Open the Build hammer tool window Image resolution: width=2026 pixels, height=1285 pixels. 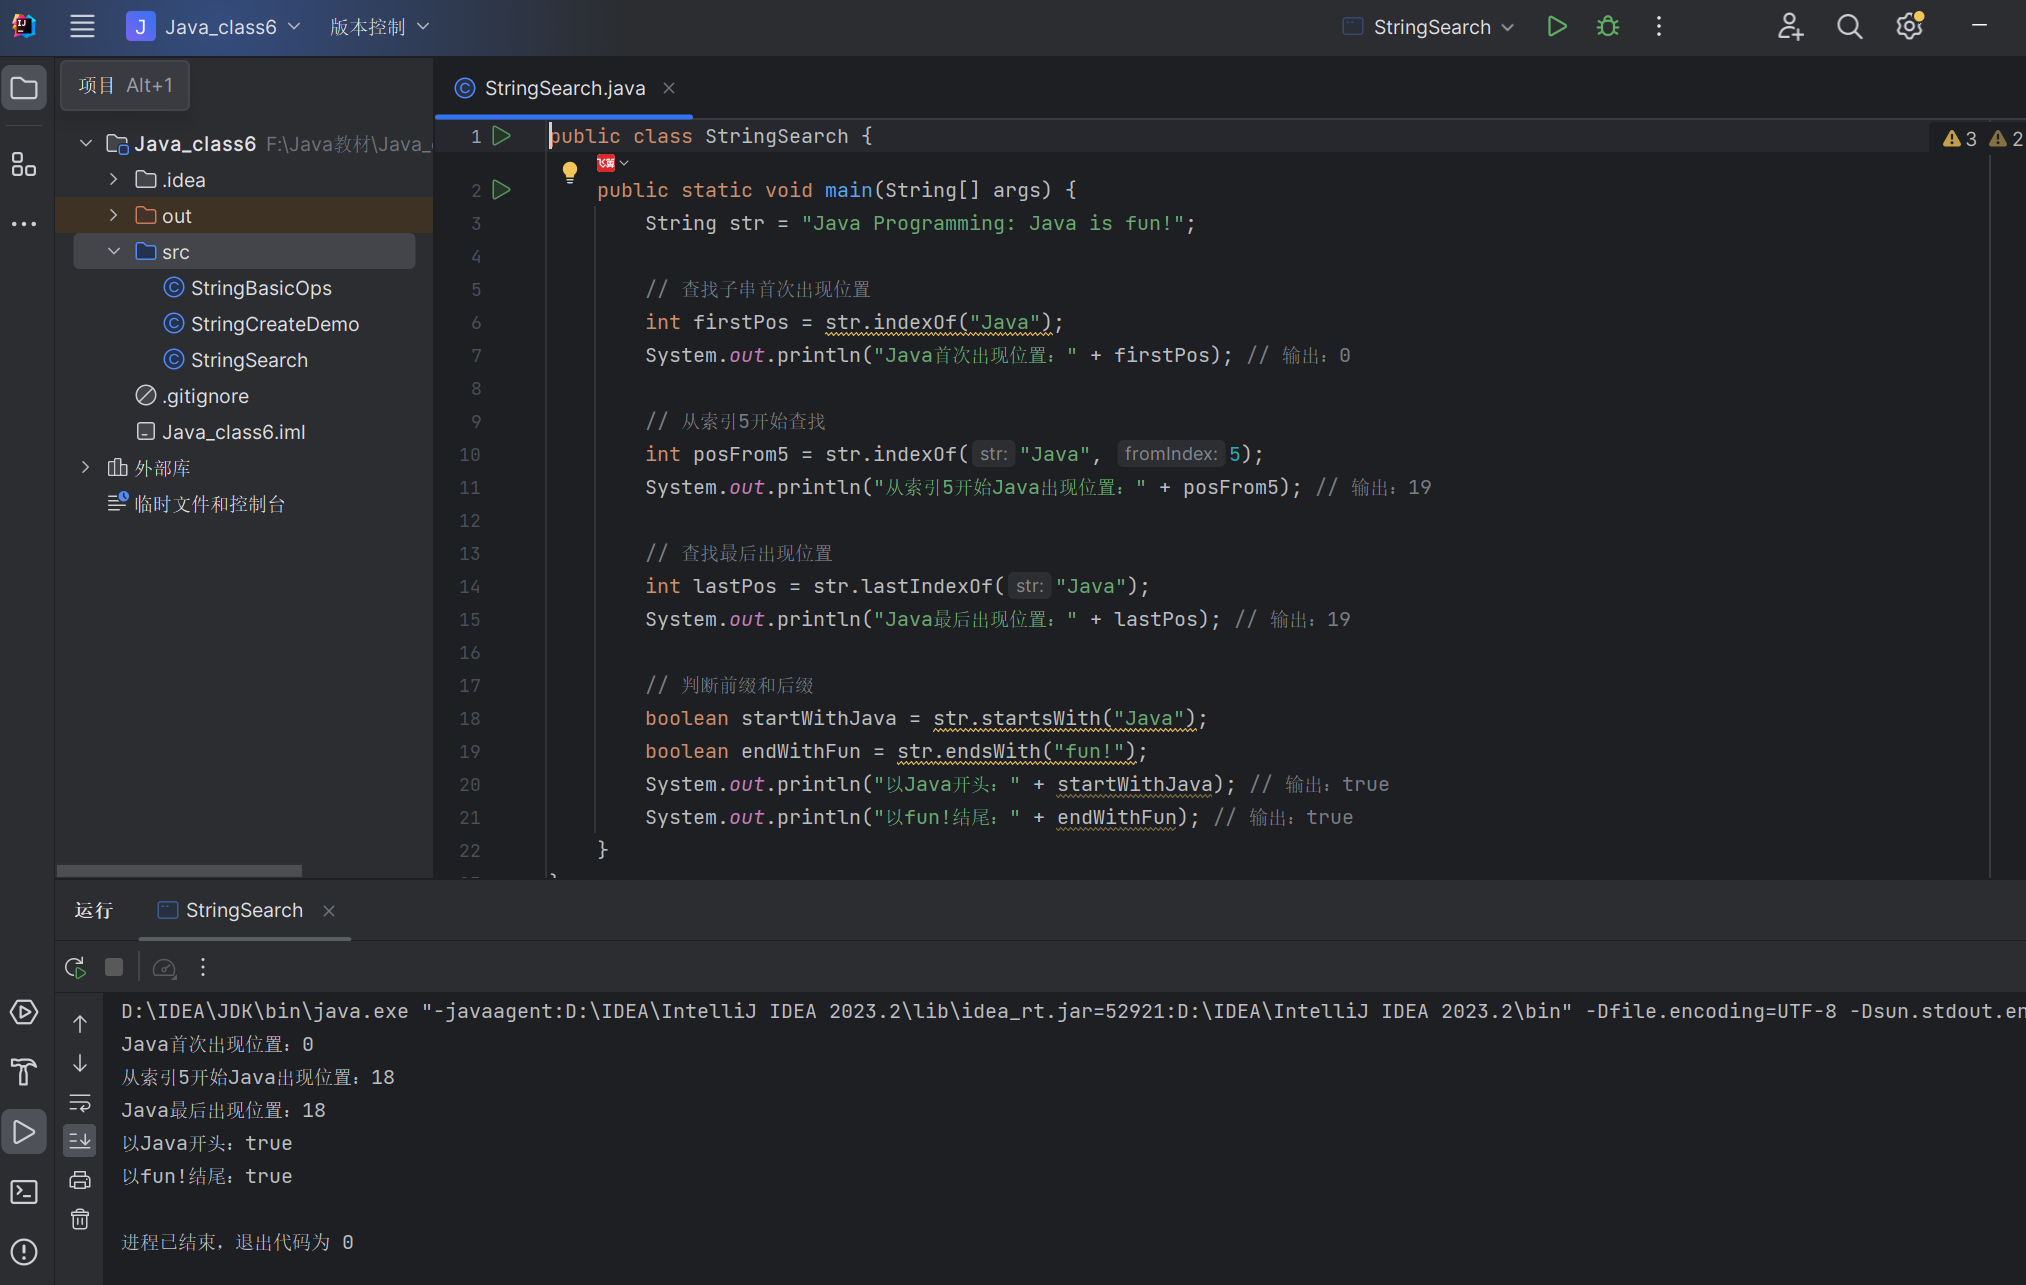24,1072
